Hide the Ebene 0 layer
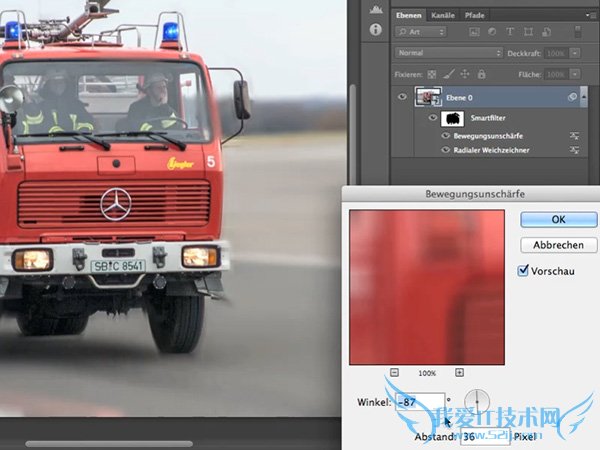This screenshot has height=450, width=600. click(402, 97)
